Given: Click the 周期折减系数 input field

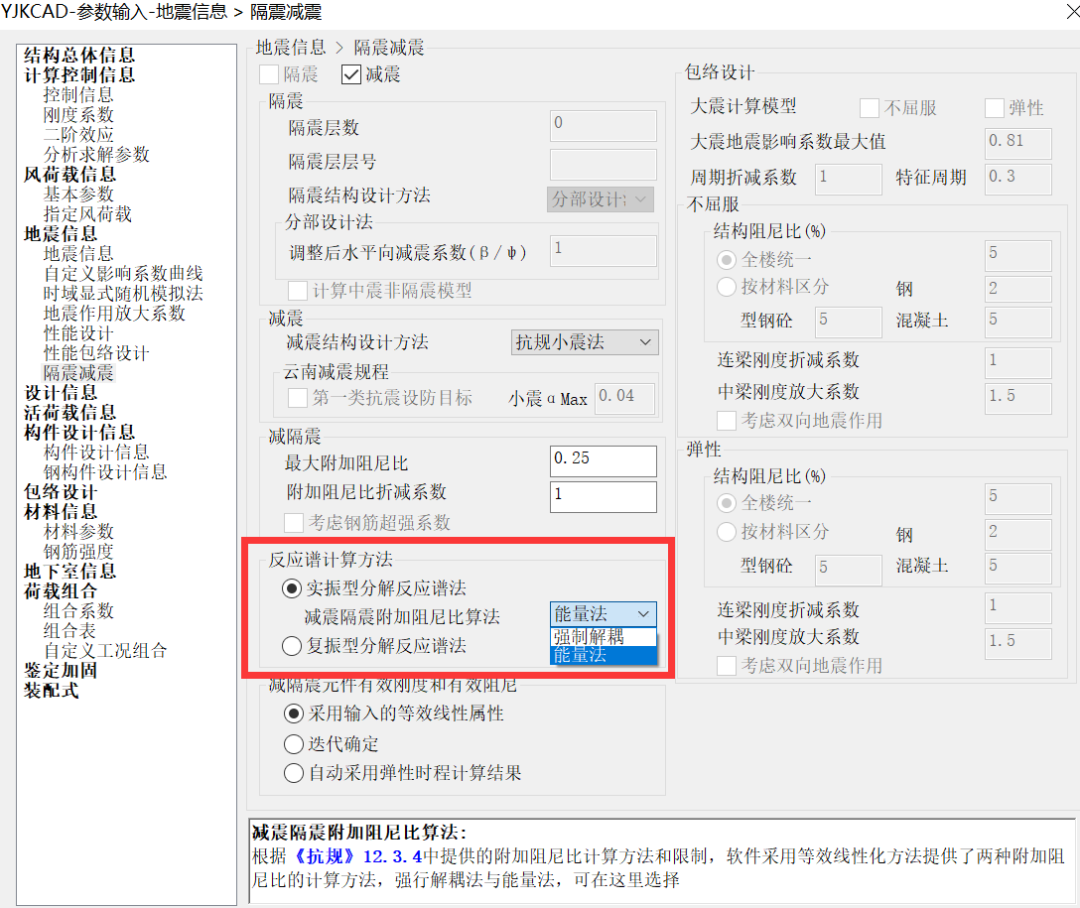Looking at the screenshot, I should [x=848, y=179].
